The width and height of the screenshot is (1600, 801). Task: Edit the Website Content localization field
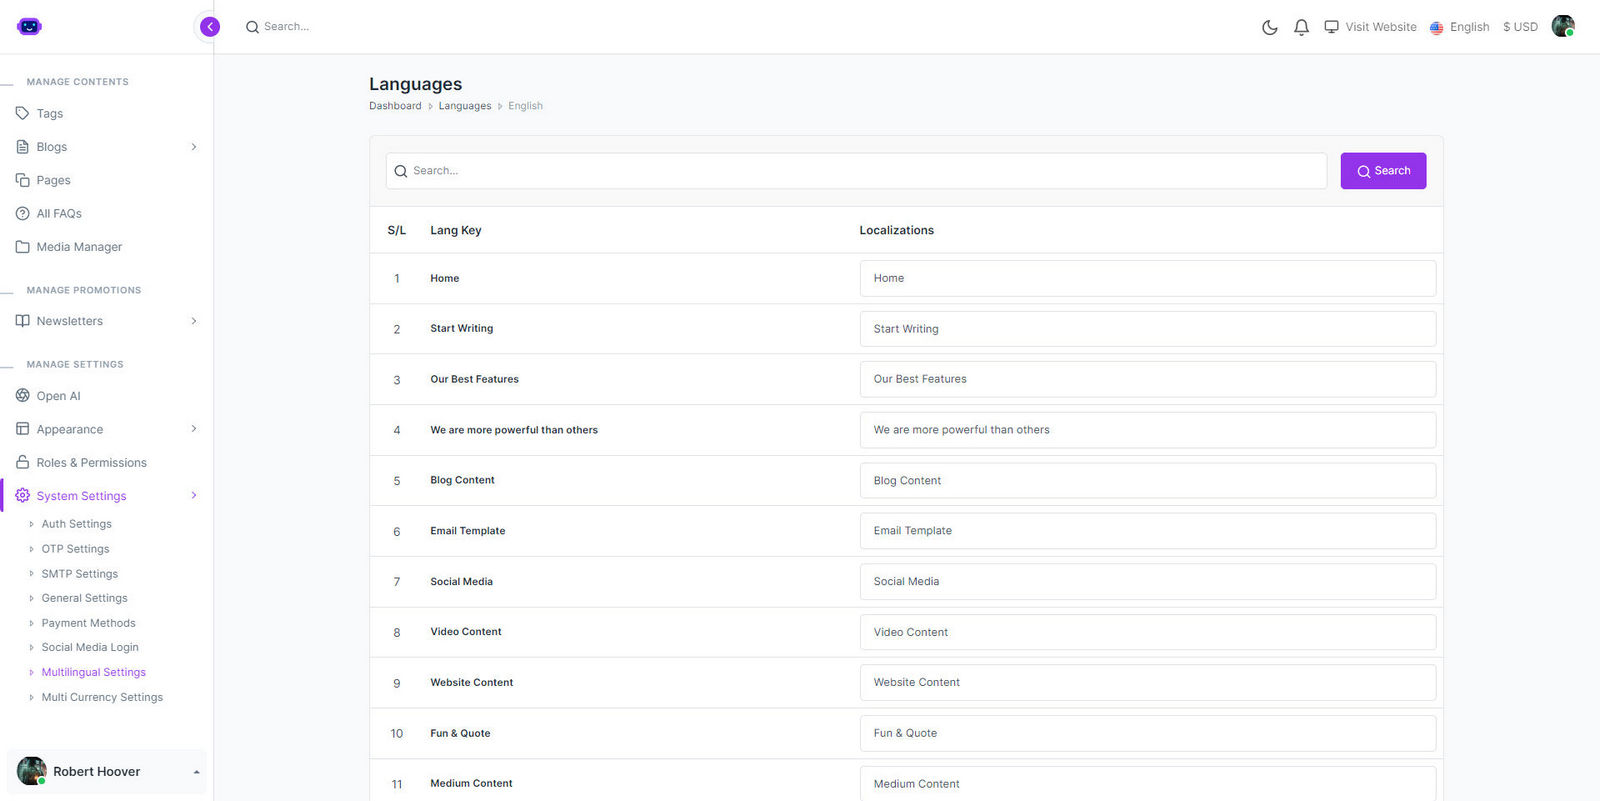pyautogui.click(x=1148, y=682)
